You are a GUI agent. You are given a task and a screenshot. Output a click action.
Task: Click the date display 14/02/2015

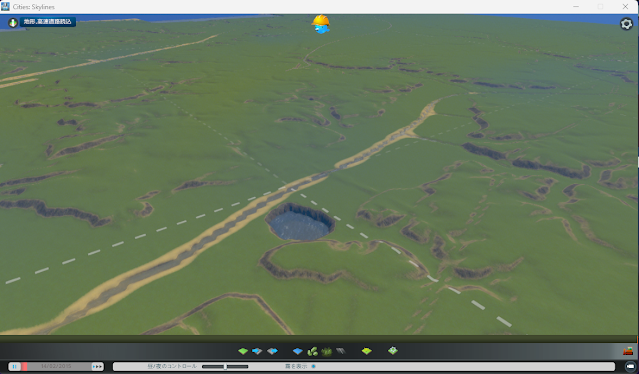click(56, 367)
